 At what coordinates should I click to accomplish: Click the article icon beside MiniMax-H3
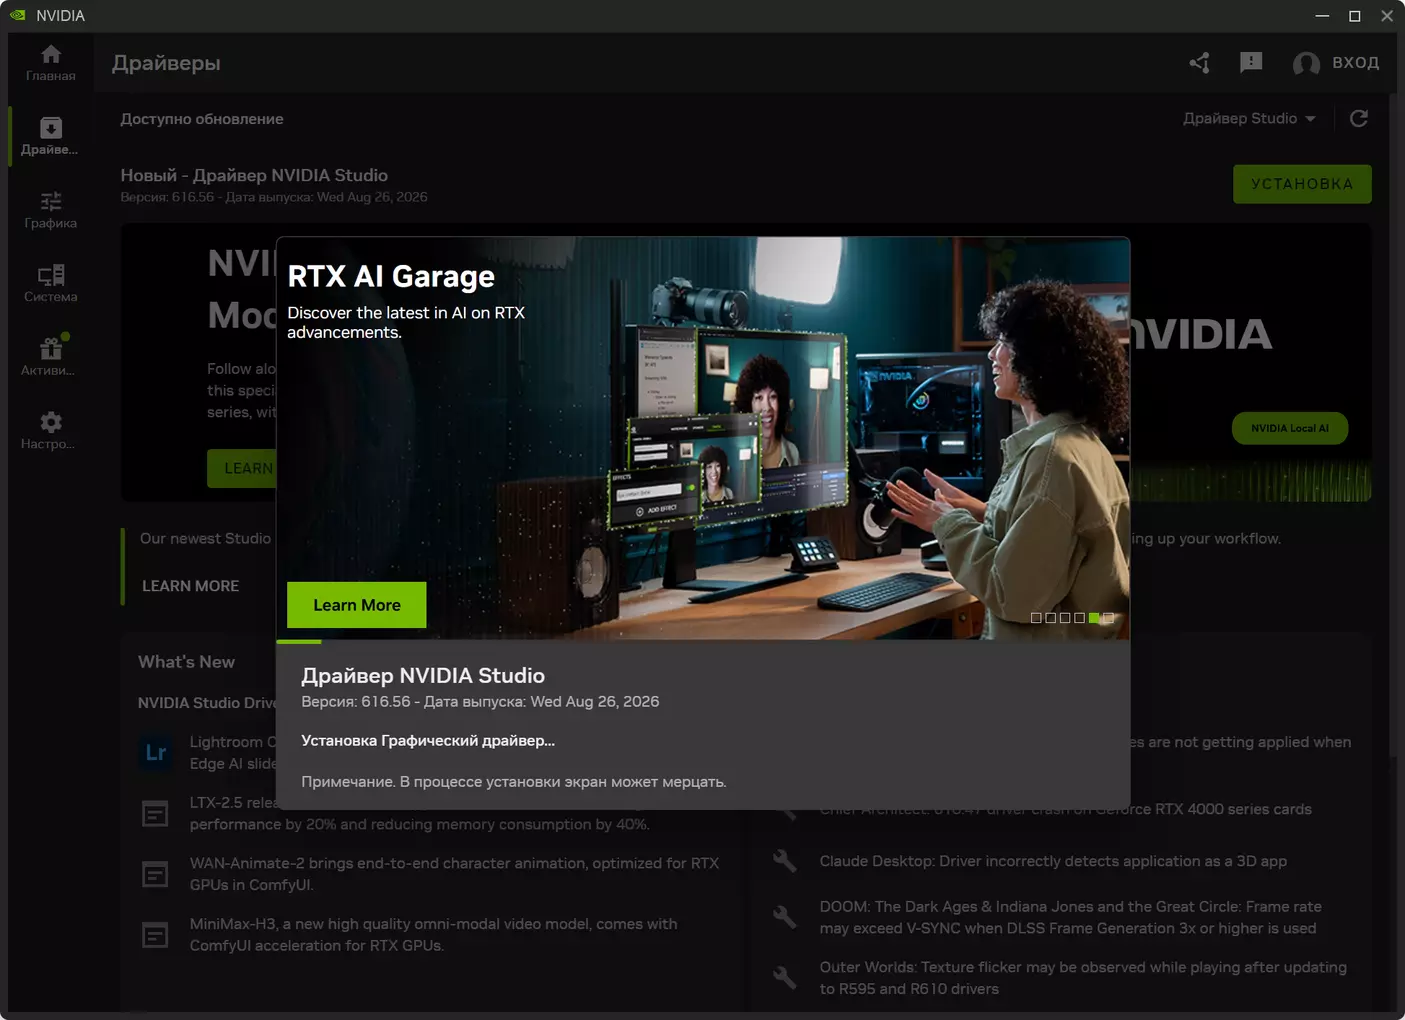[155, 936]
